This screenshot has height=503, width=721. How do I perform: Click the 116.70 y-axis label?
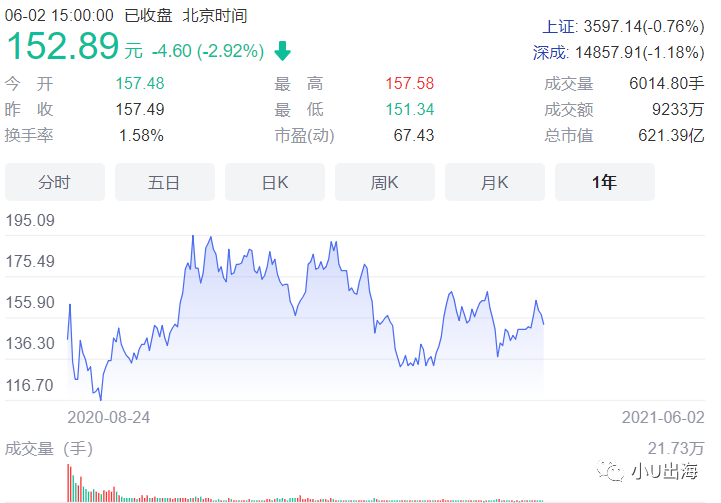tap(30, 385)
